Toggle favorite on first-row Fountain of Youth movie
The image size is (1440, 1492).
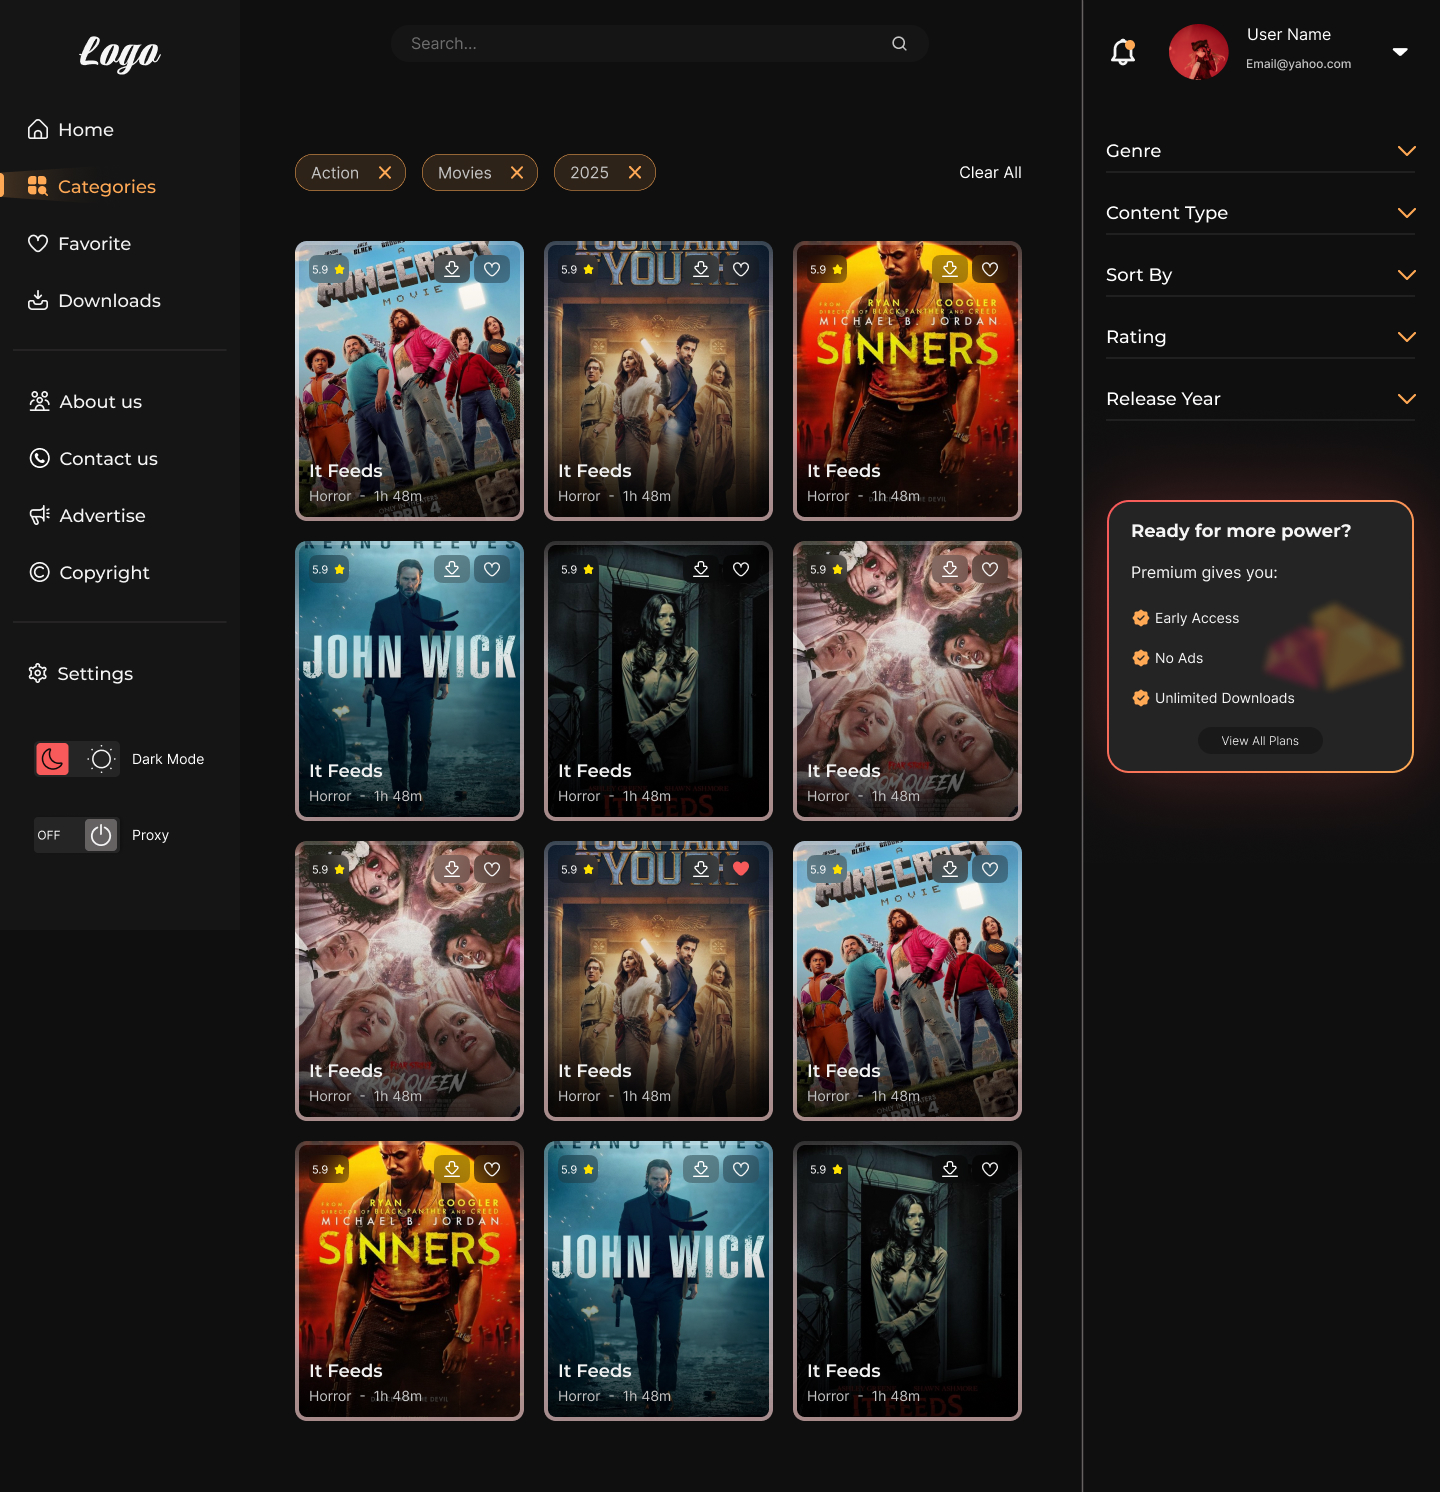741,269
